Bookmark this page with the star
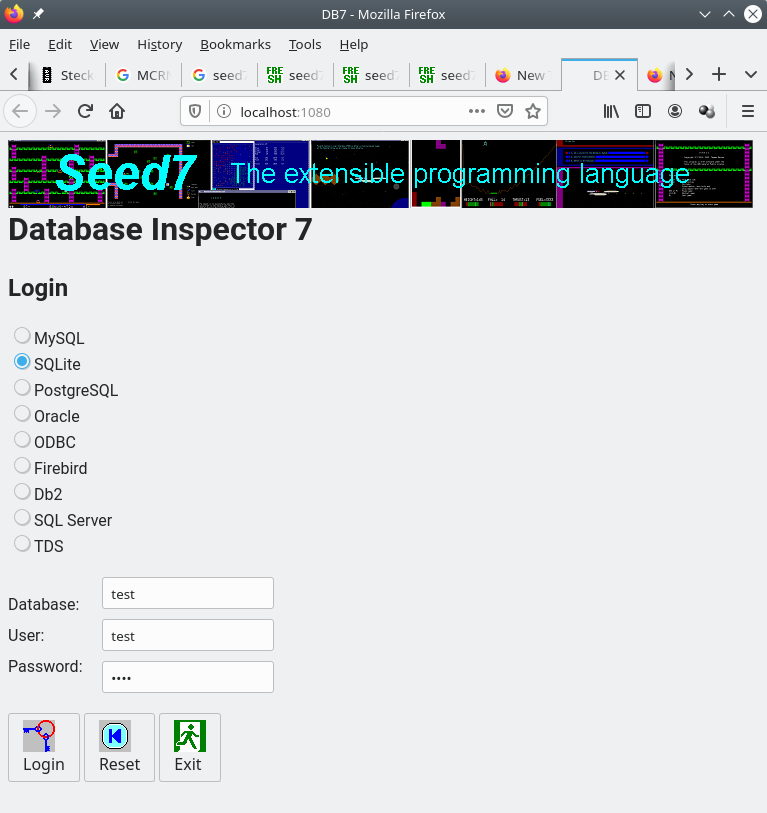Viewport: 767px width, 813px height. [x=533, y=111]
